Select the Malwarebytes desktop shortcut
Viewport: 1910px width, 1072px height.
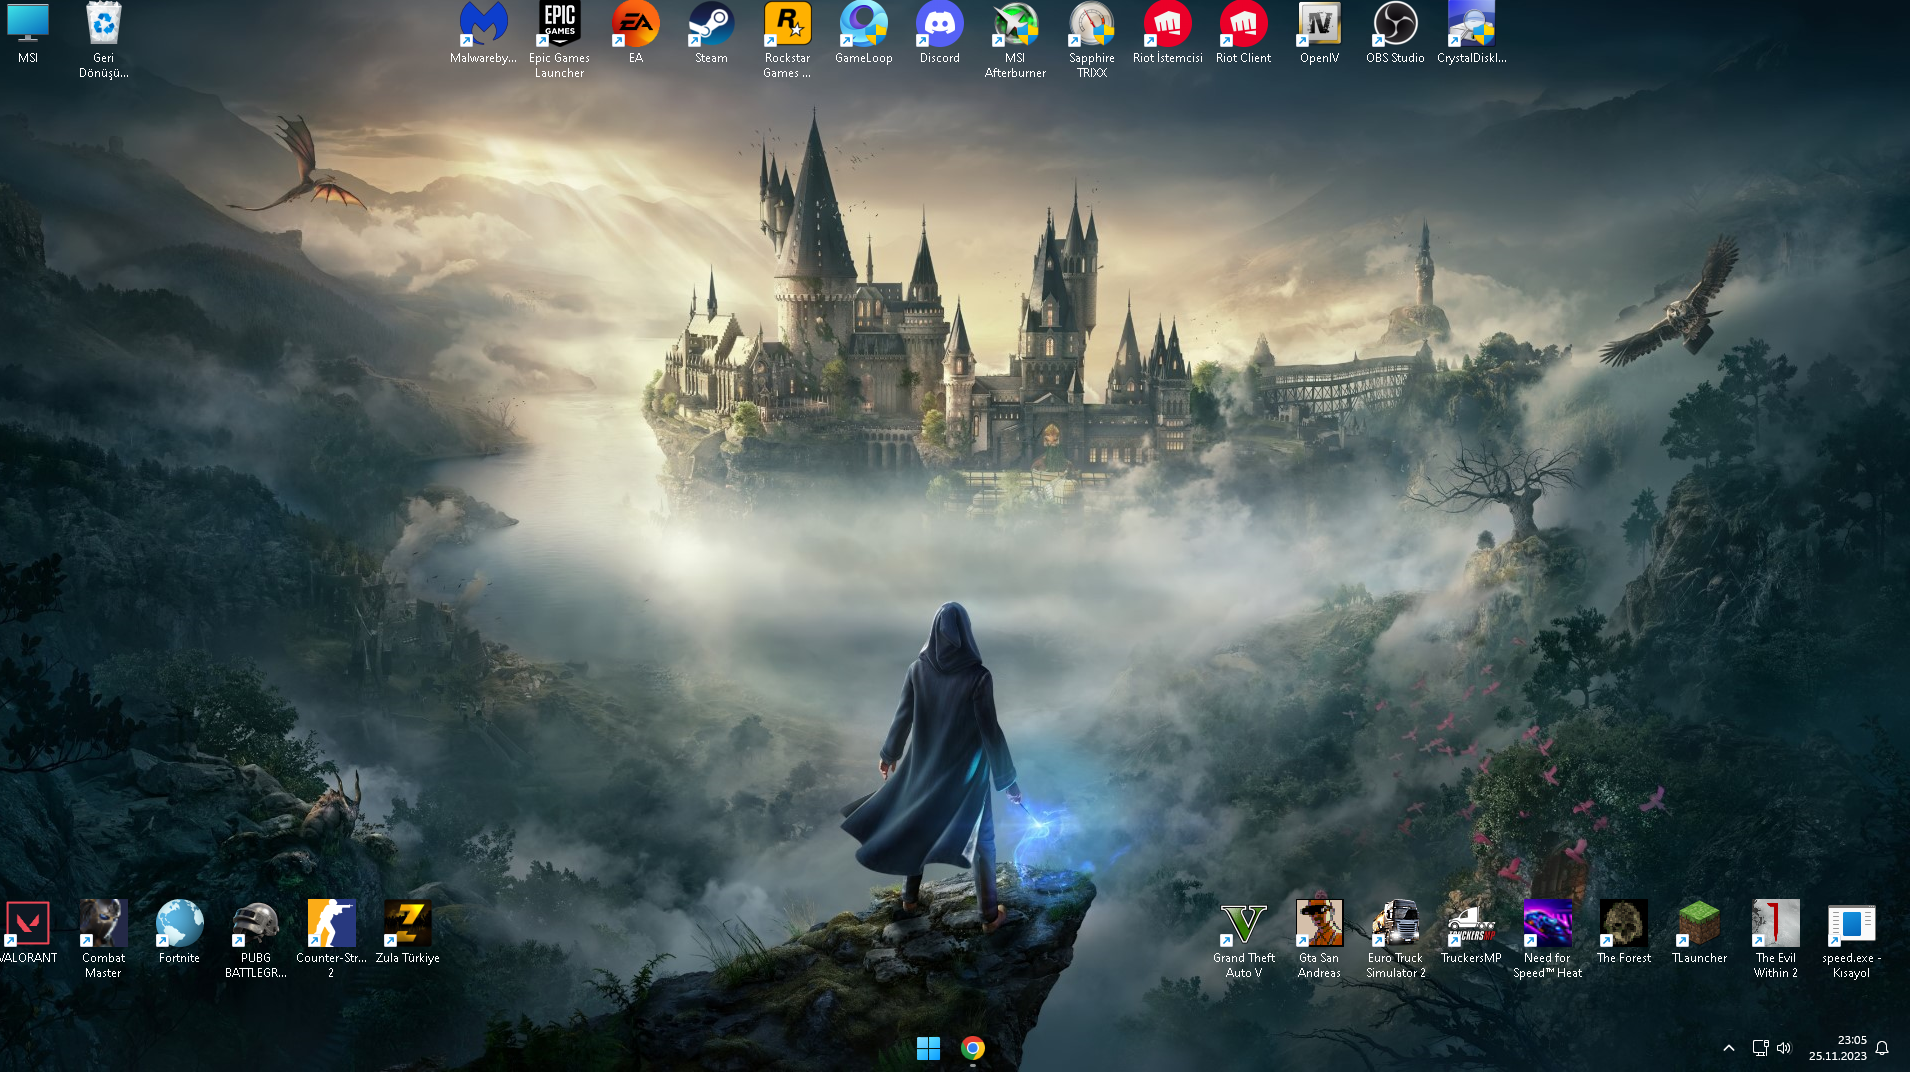[x=484, y=33]
